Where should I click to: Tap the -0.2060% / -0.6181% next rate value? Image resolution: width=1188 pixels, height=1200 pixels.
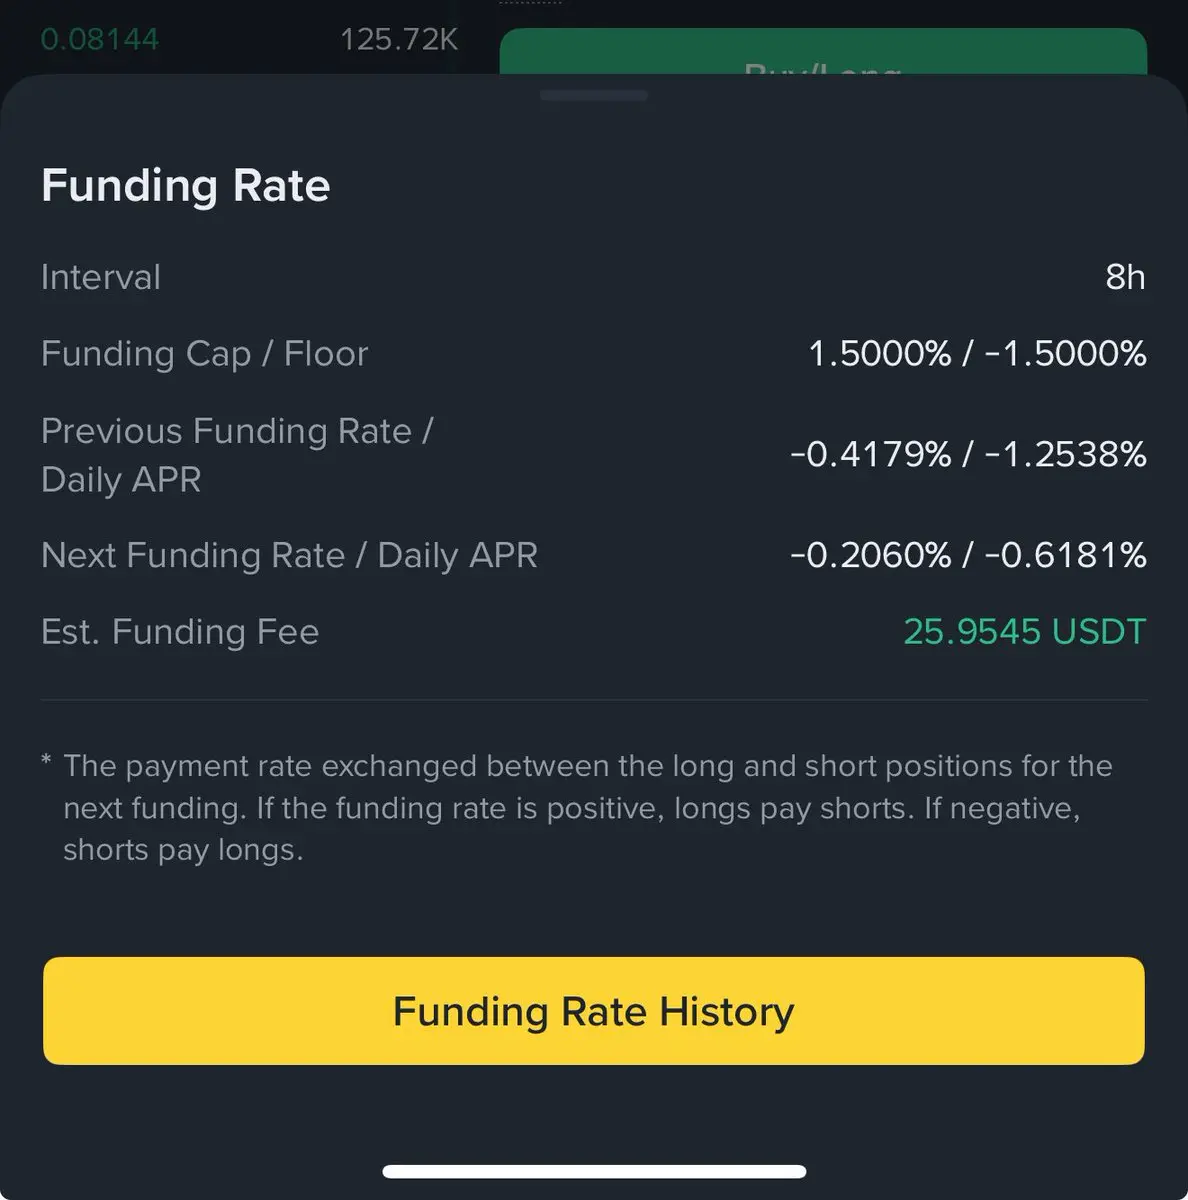tap(968, 555)
